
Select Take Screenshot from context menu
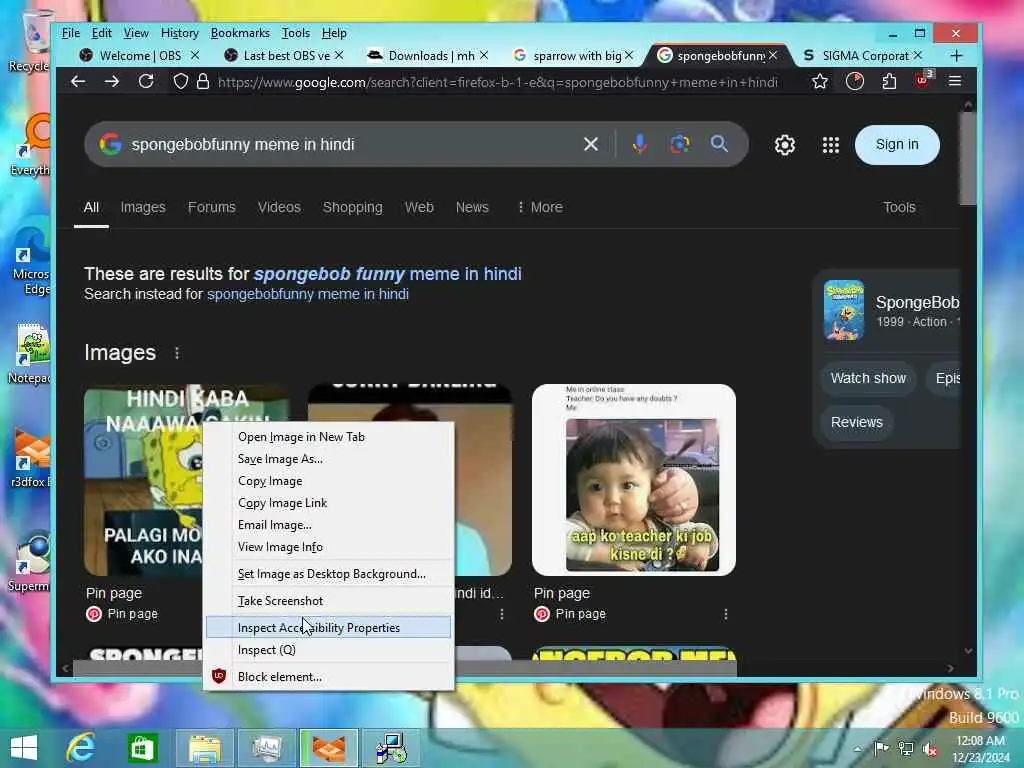click(328, 601)
